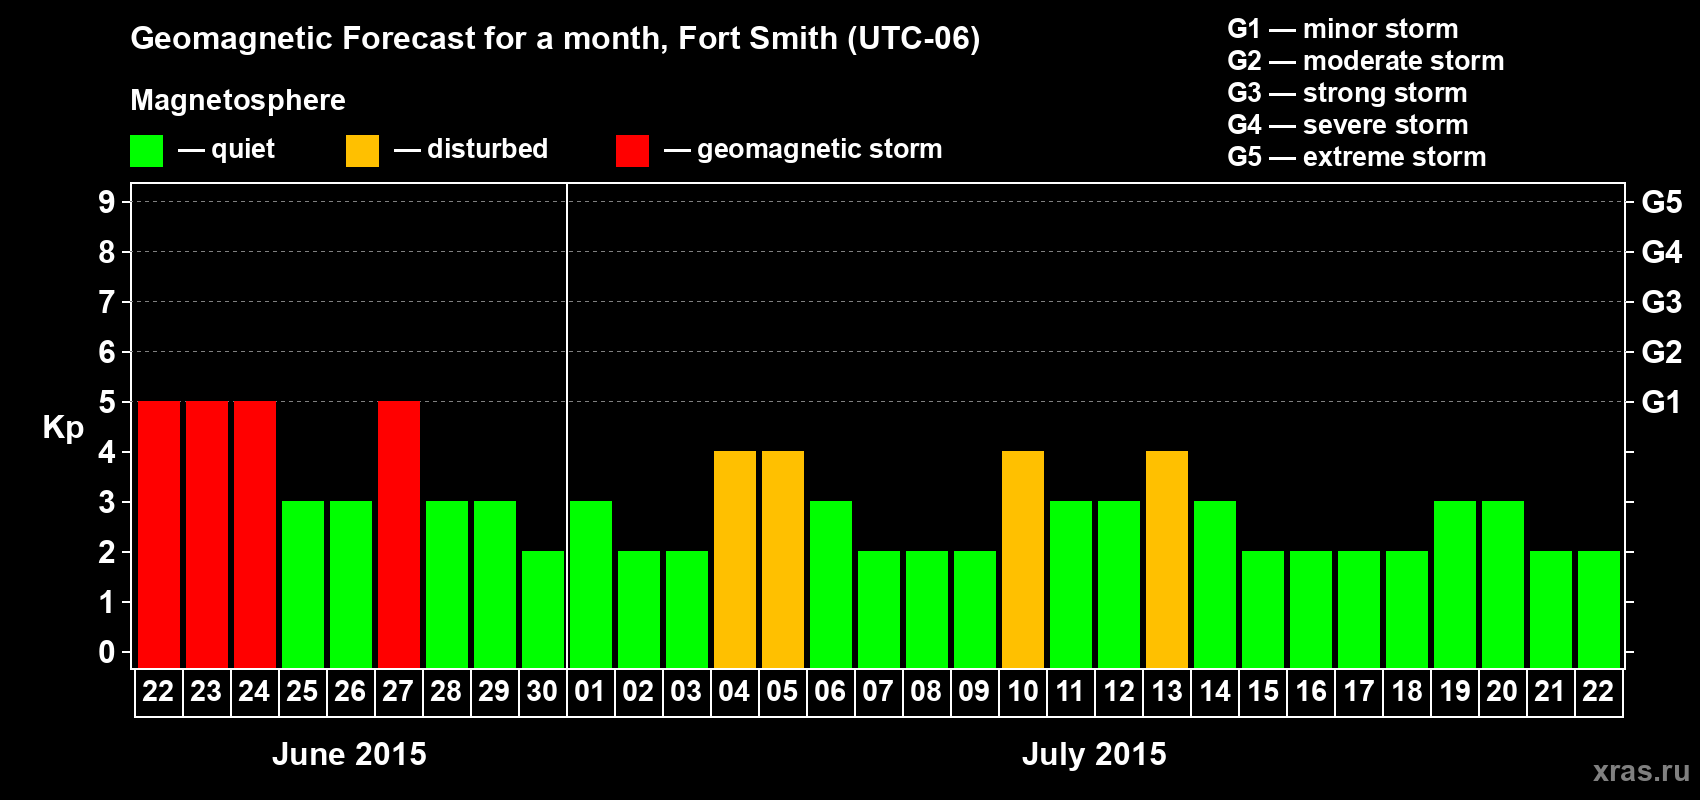This screenshot has width=1700, height=800.
Task: Click the orange disturbed legend swatch
Action: pos(362,151)
